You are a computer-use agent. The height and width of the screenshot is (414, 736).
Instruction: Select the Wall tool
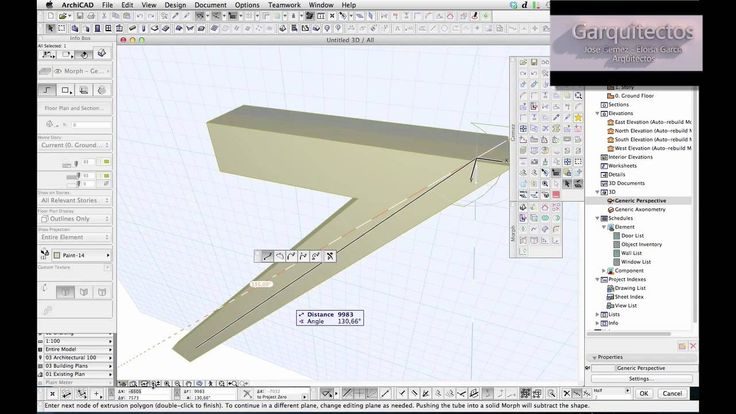75,28
